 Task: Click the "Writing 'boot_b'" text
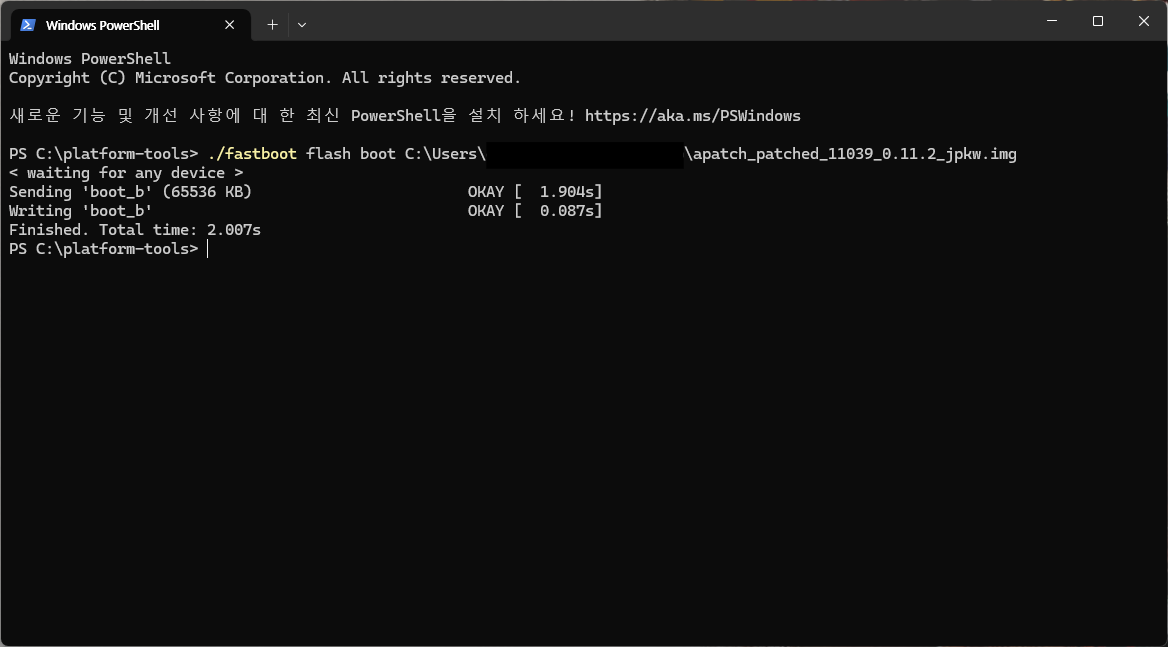tap(80, 211)
